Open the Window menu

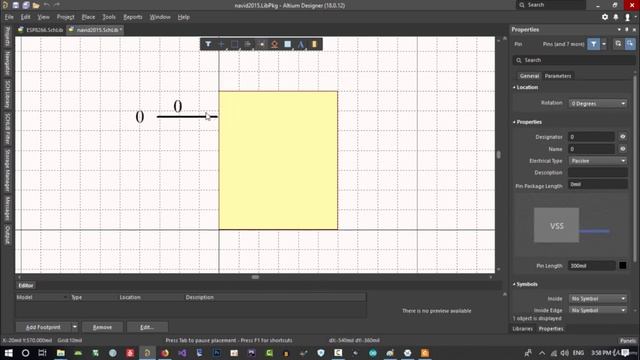[160, 17]
